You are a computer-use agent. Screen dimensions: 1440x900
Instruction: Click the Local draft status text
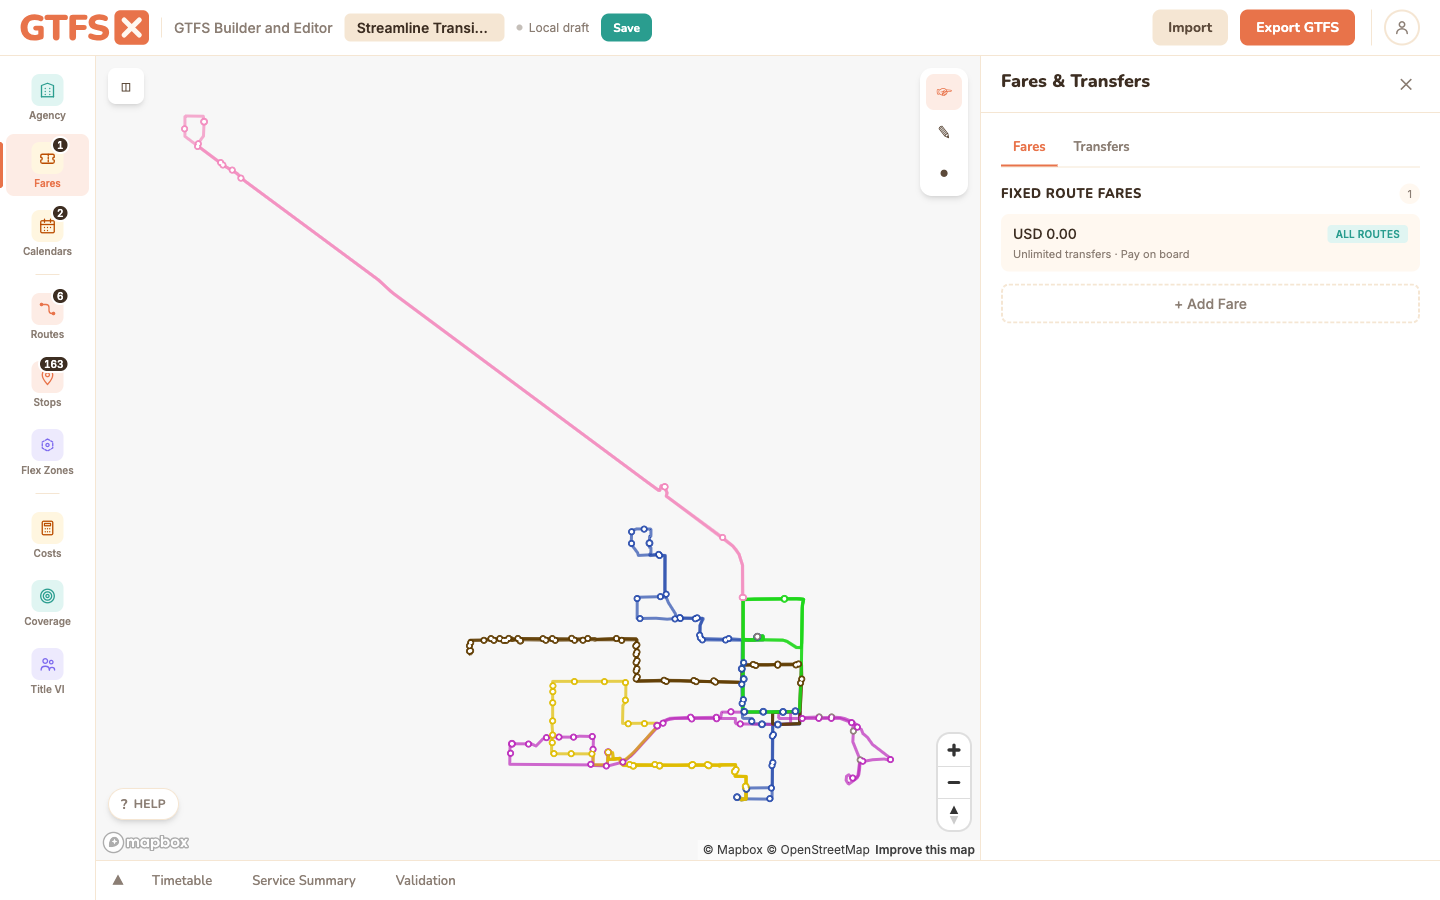coord(558,28)
